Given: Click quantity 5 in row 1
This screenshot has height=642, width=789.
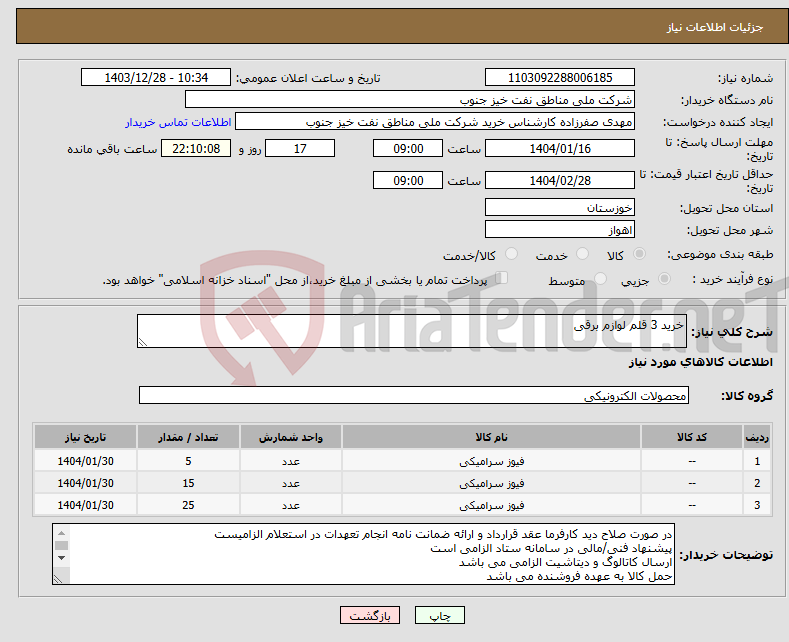Looking at the screenshot, I should point(188,461).
